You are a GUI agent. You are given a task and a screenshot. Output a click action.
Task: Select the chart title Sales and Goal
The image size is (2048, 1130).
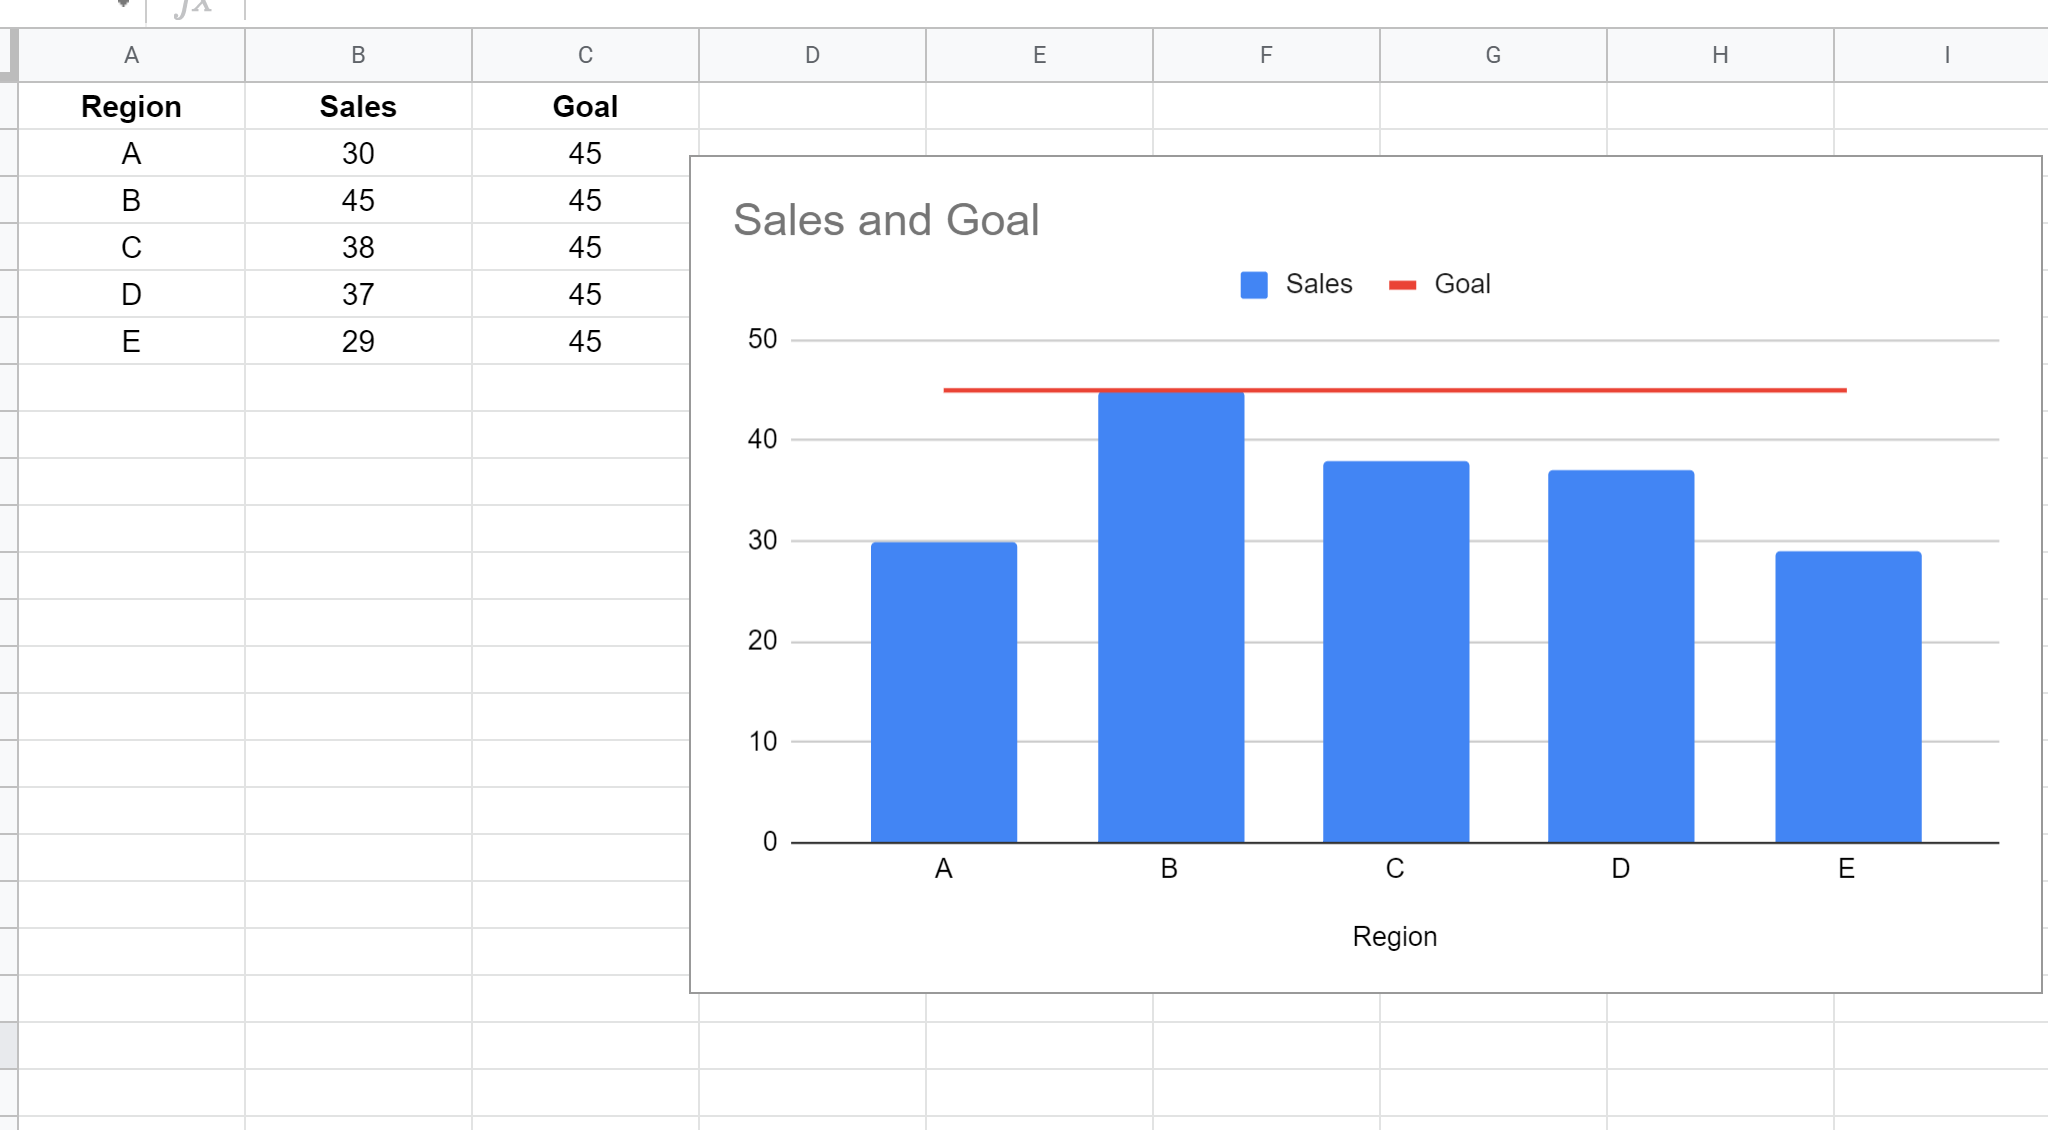(x=886, y=219)
